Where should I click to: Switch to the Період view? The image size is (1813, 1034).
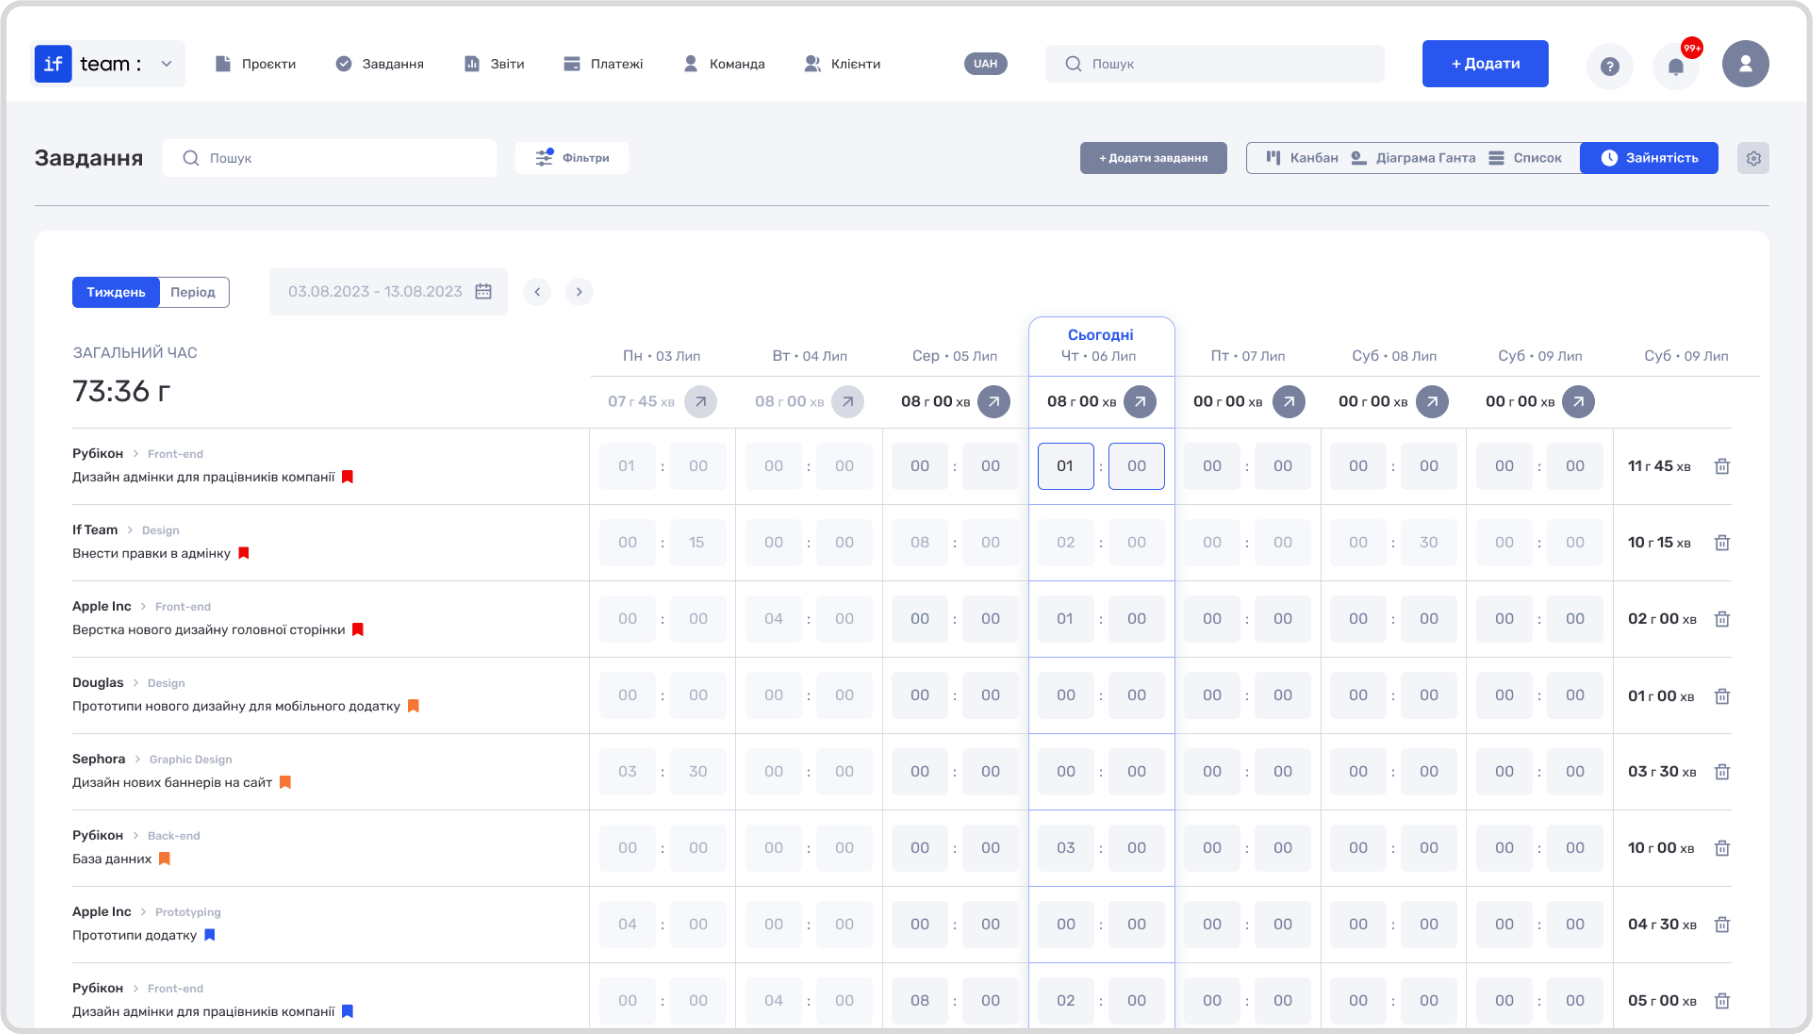point(193,292)
